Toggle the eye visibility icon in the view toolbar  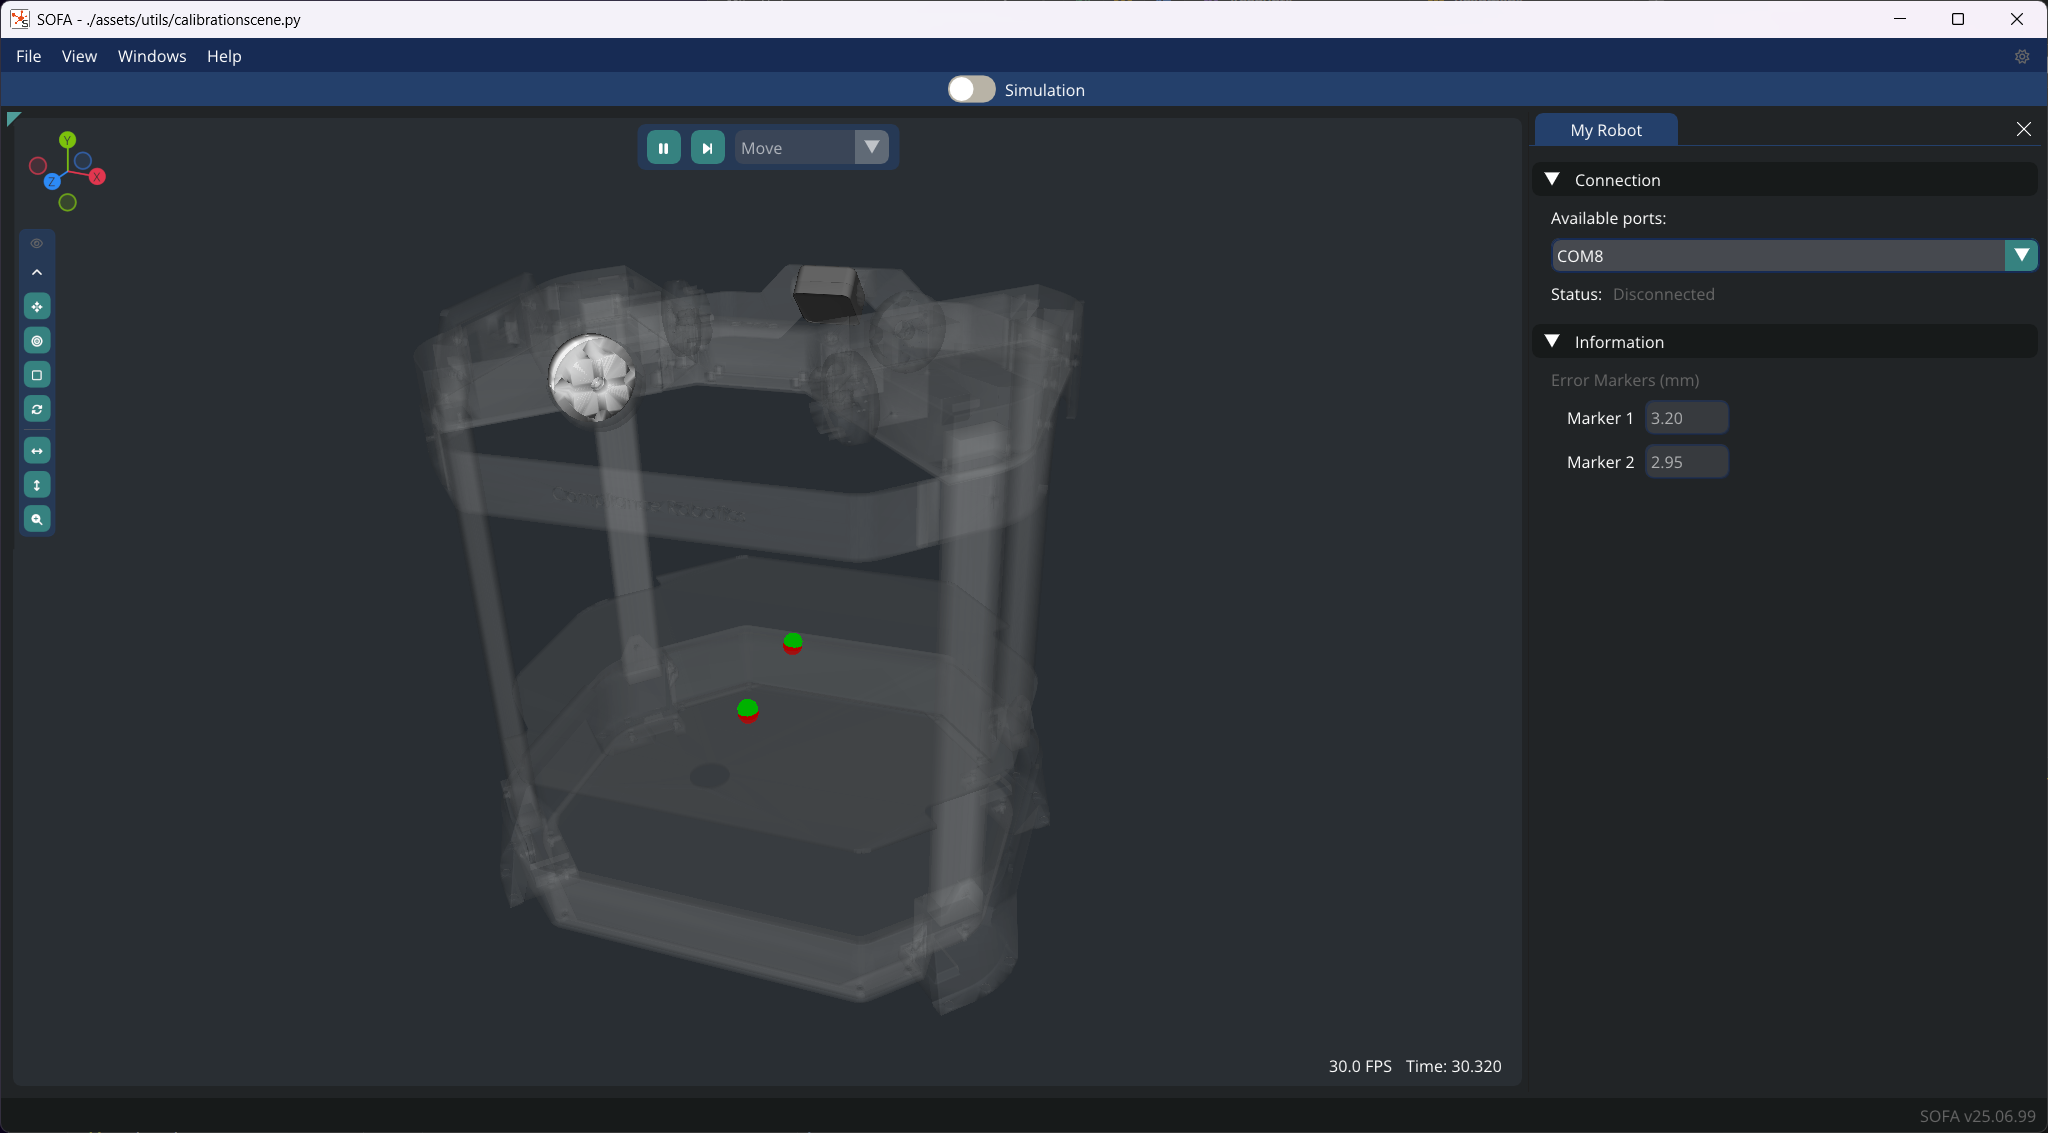[37, 244]
